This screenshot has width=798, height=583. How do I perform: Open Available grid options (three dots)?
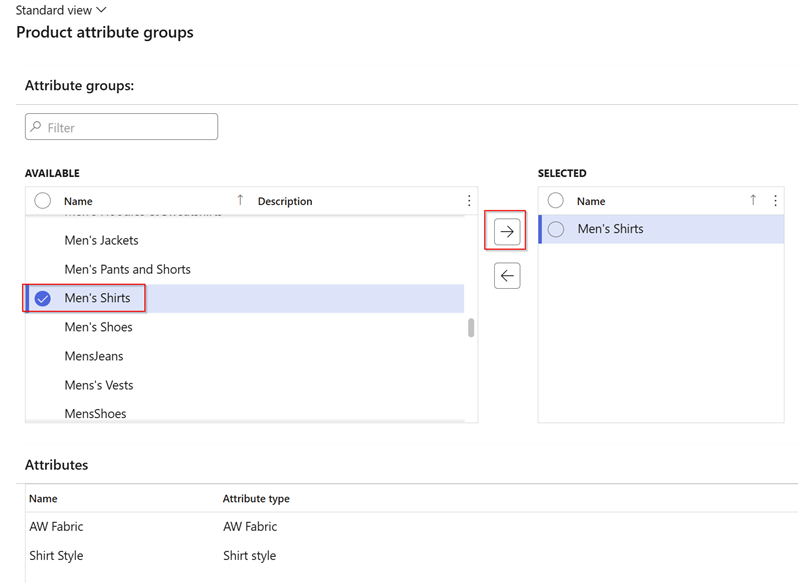tap(469, 201)
